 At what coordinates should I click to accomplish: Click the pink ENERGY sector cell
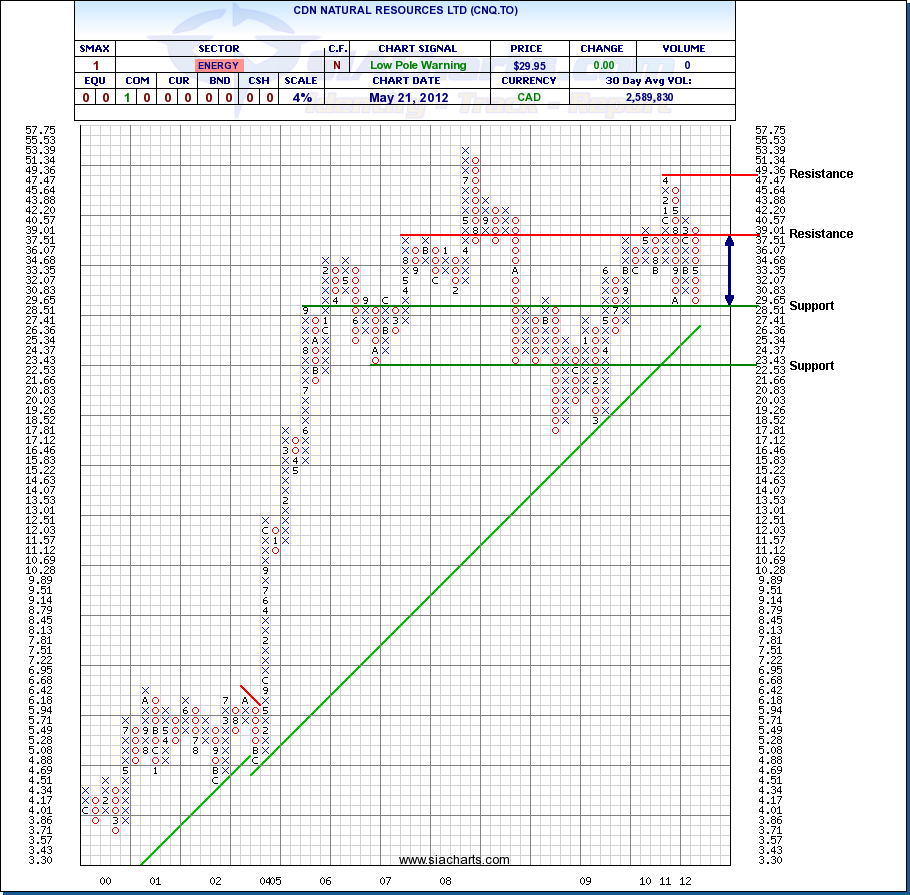pyautogui.click(x=218, y=65)
